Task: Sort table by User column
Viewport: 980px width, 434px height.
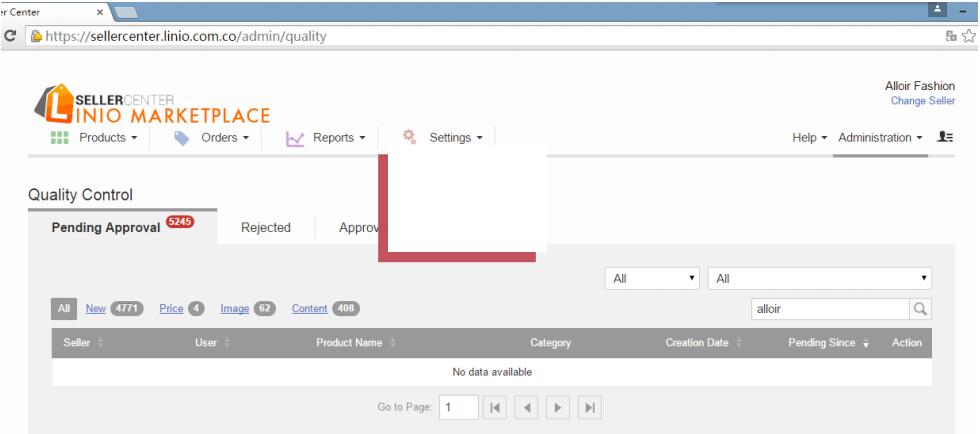Action: [x=212, y=343]
